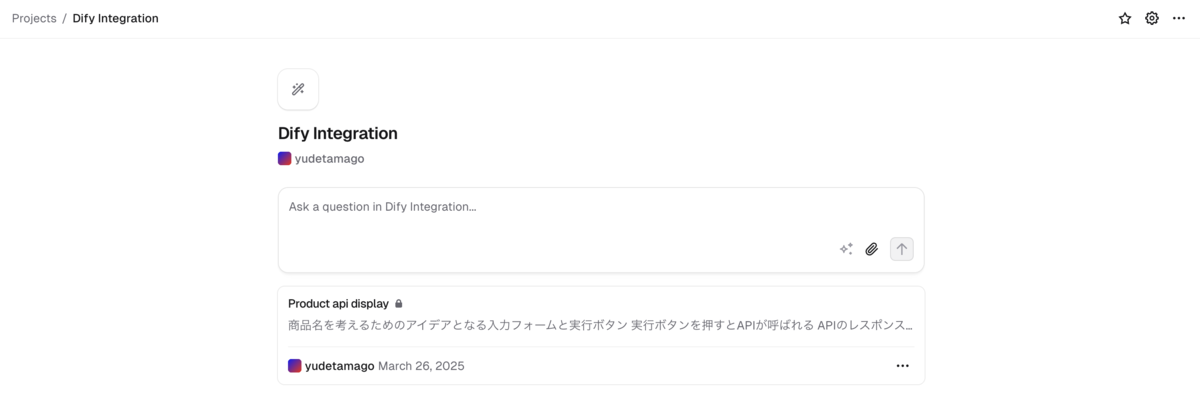Submit question with up arrow button
The height and width of the screenshot is (402, 1200).
902,249
